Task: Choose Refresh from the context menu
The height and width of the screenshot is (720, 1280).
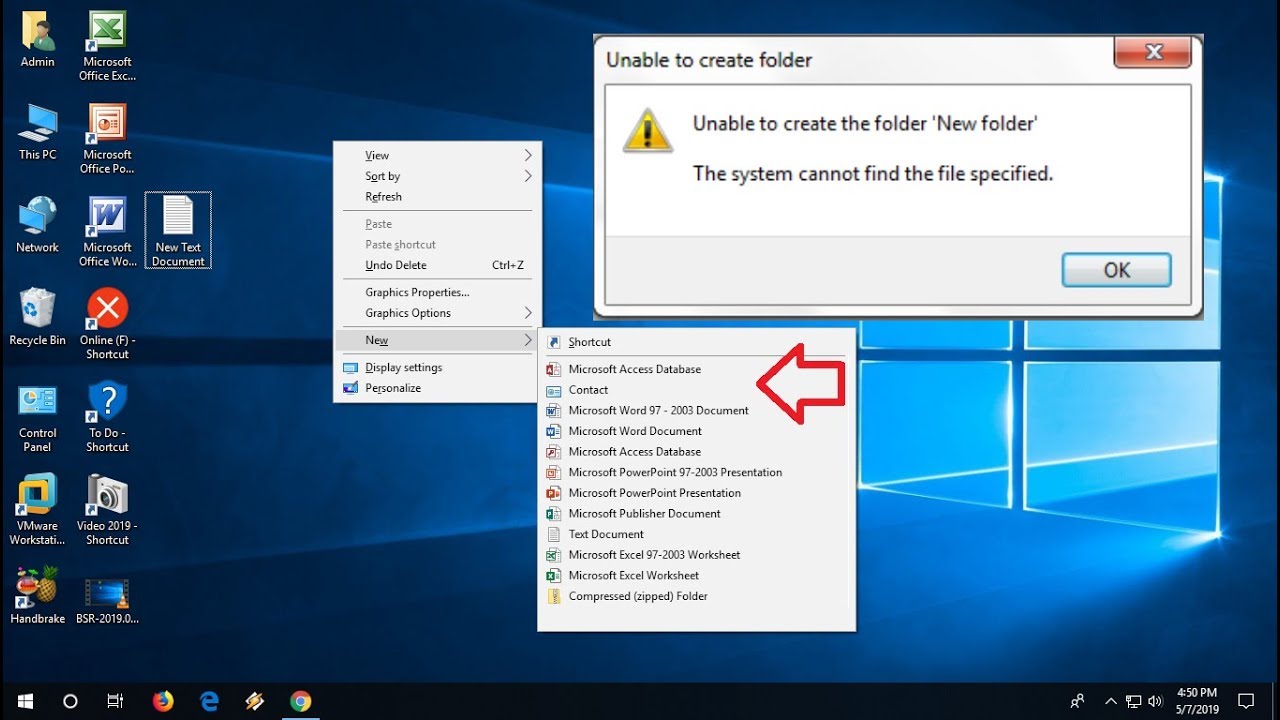Action: coord(437,197)
